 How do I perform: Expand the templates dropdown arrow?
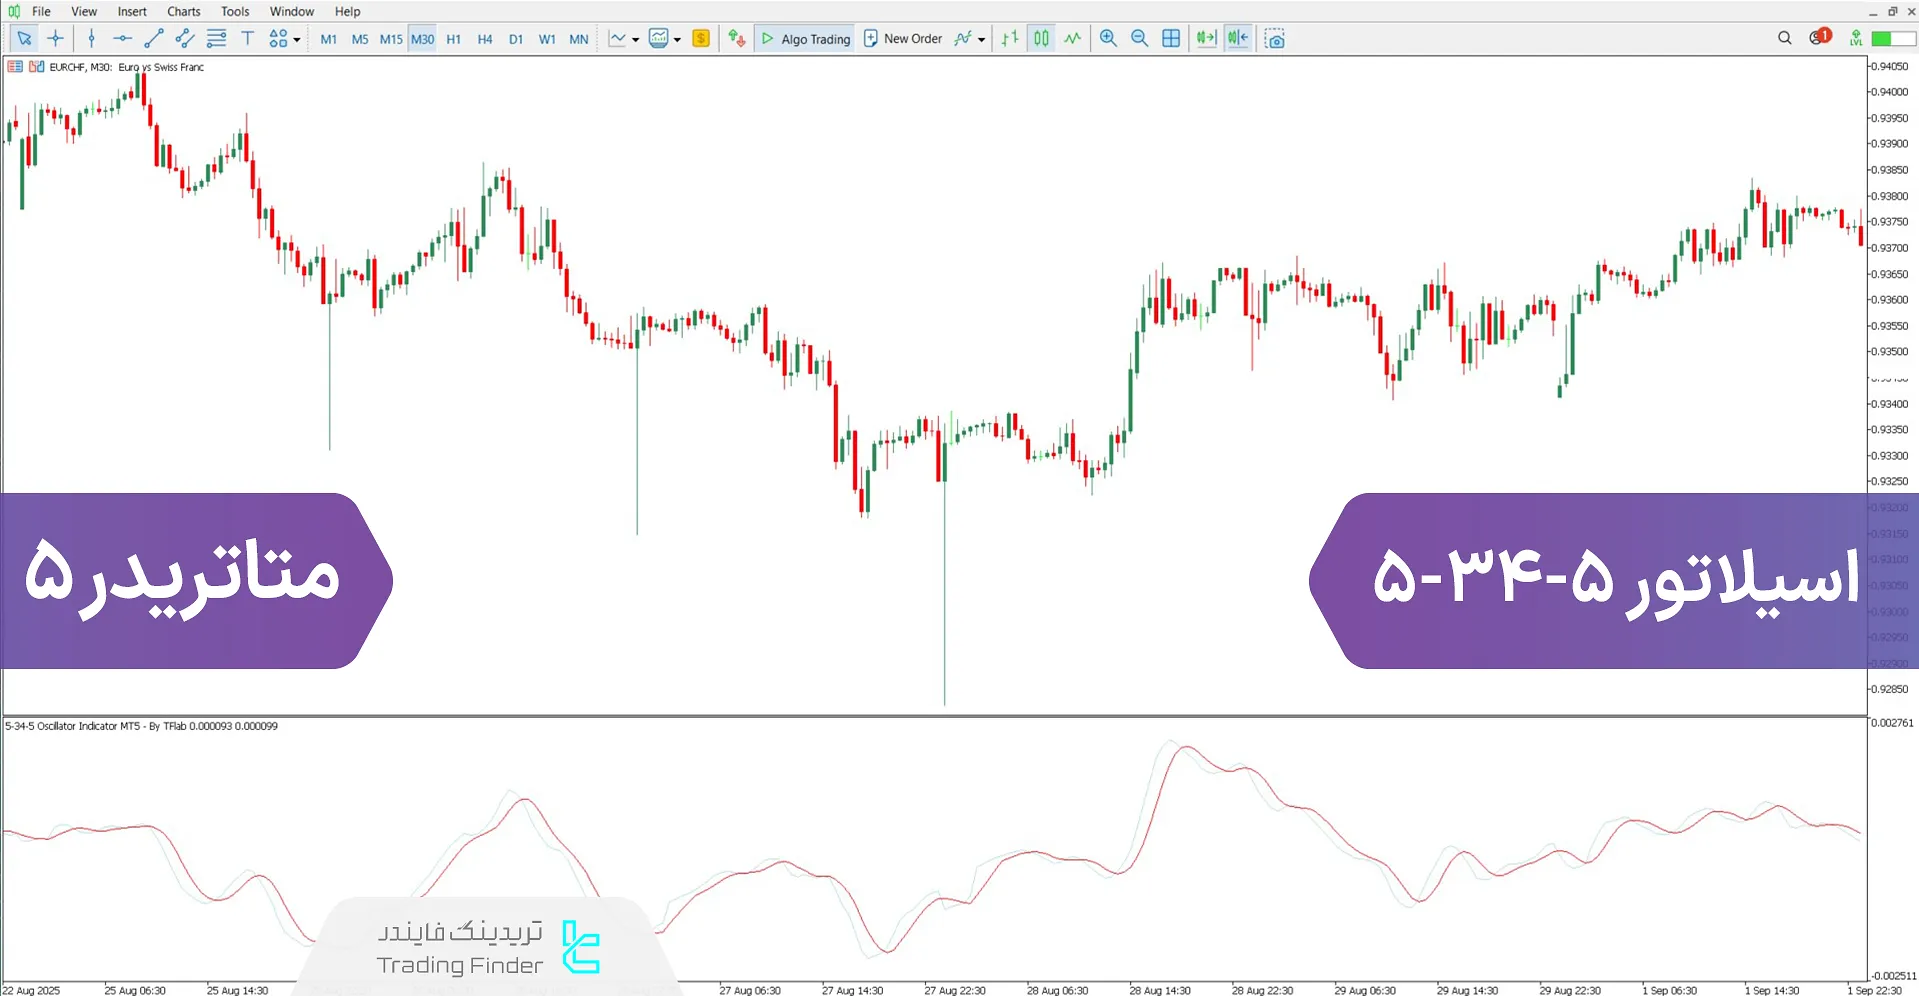677,40
